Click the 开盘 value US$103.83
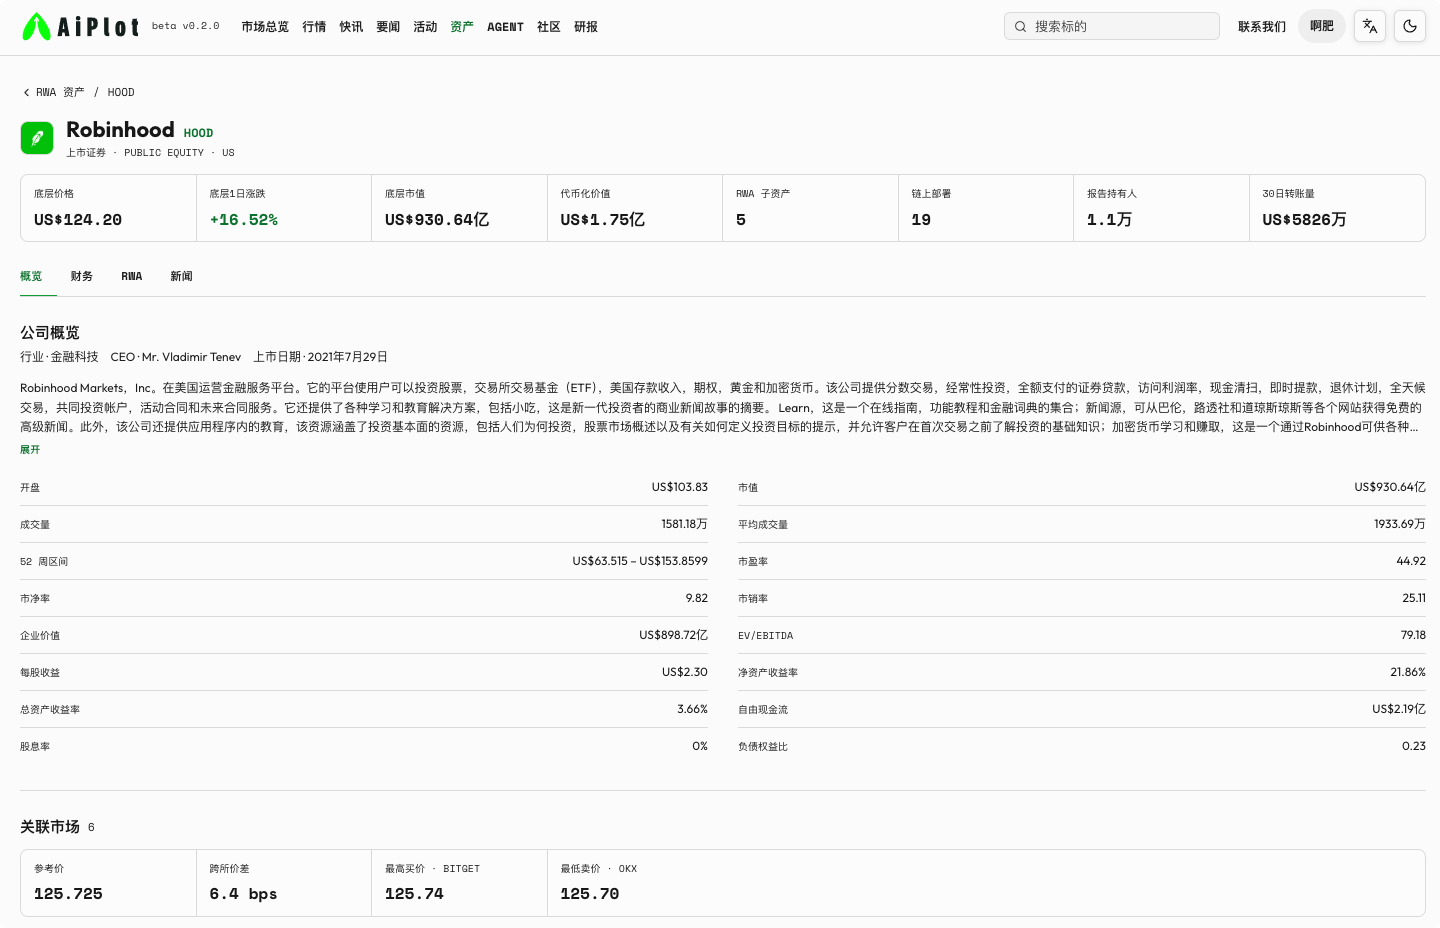The height and width of the screenshot is (928, 1440). click(680, 487)
